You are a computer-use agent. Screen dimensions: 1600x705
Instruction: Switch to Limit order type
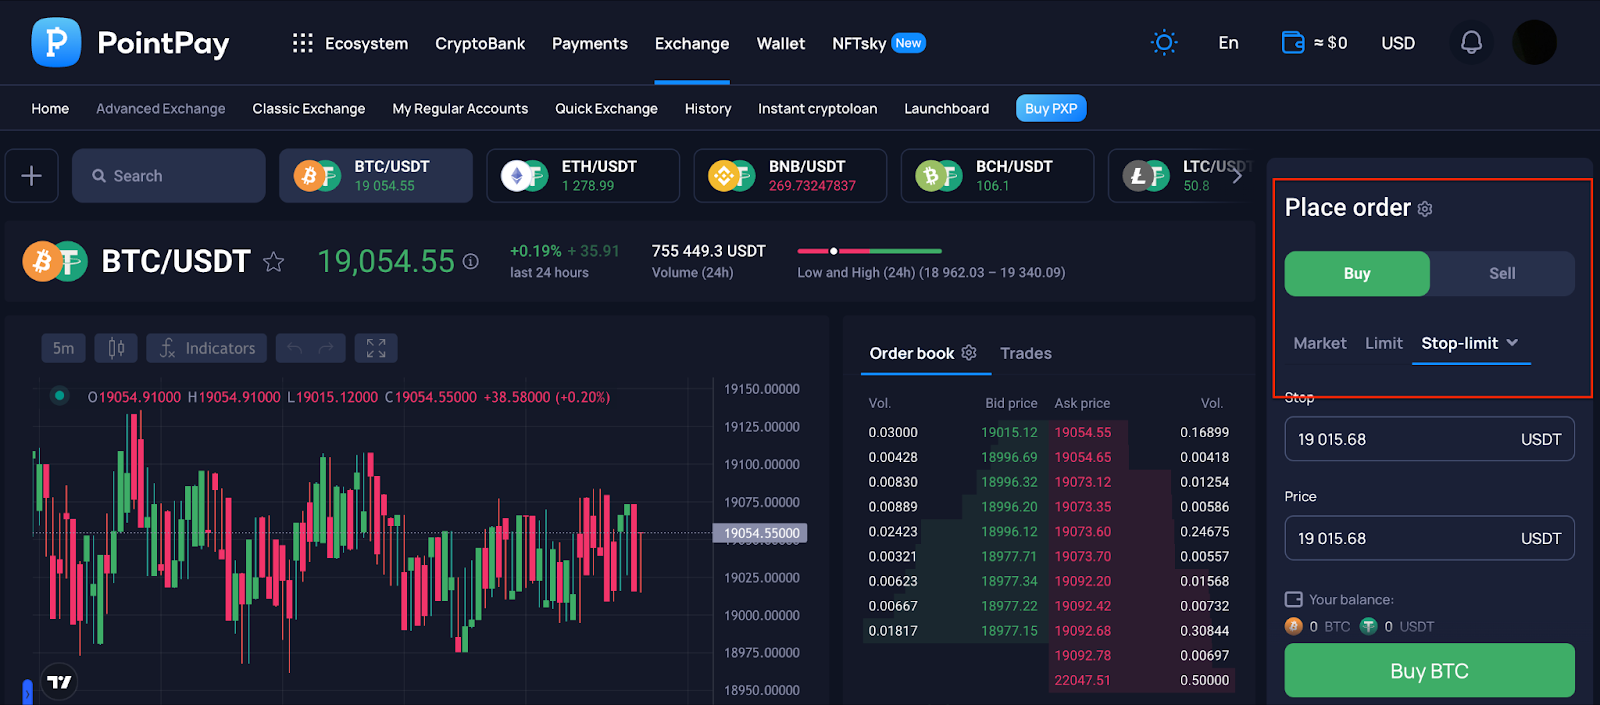point(1384,343)
